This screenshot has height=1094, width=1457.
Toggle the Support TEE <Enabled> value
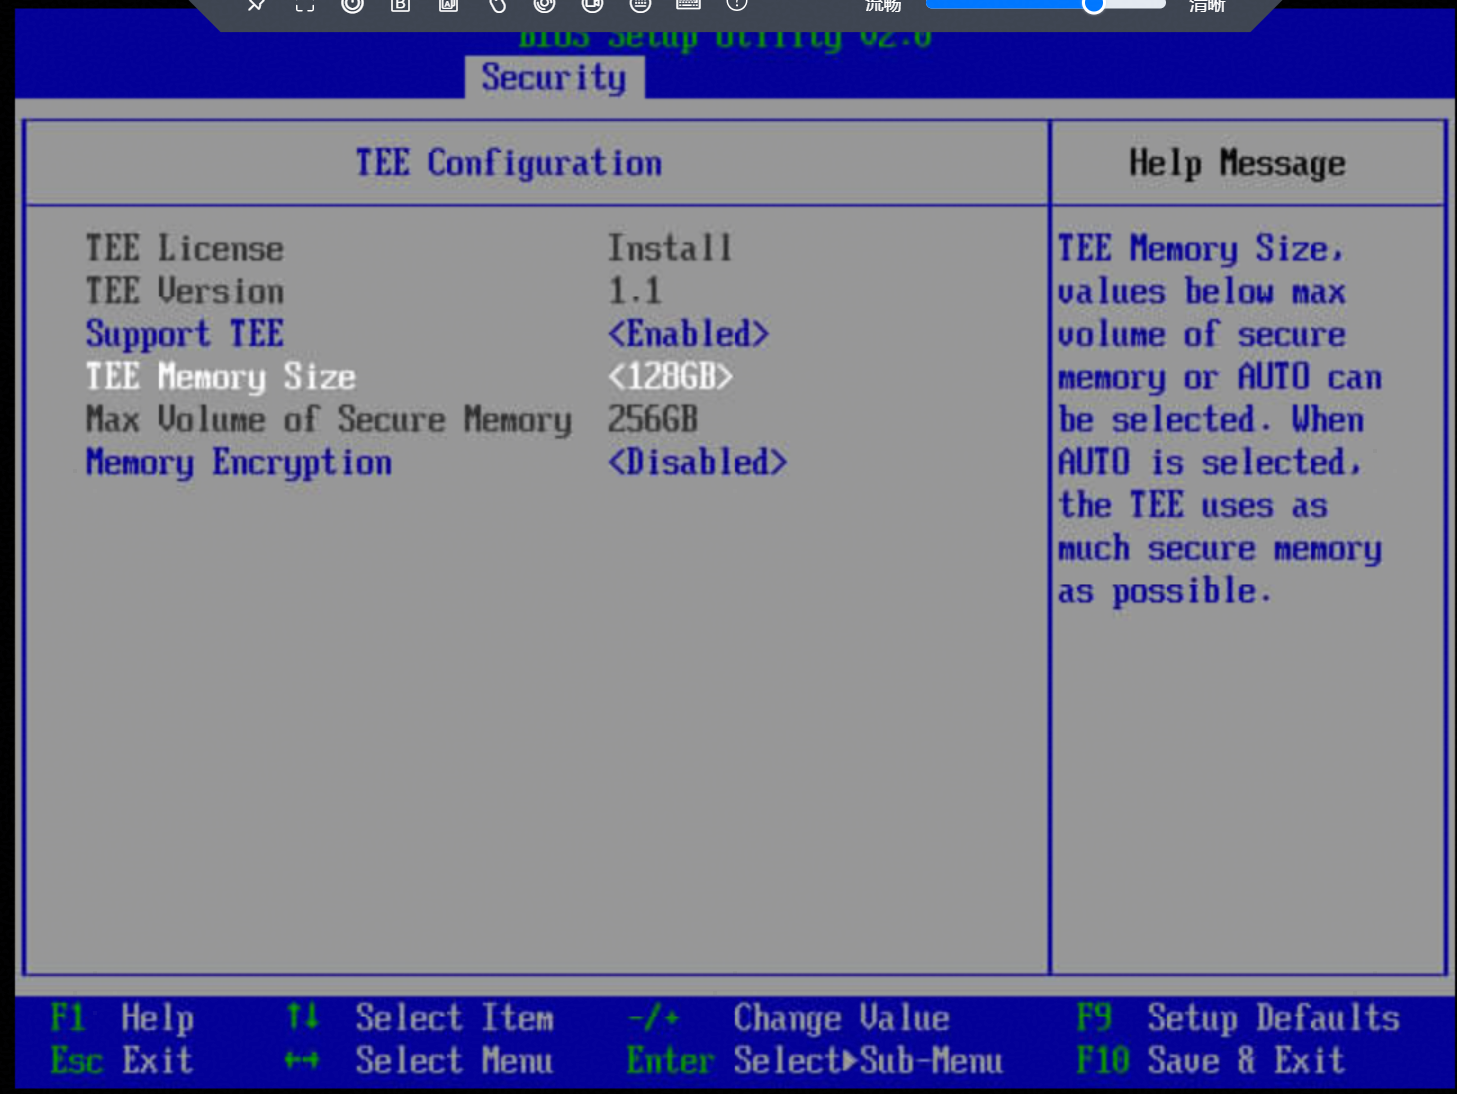[688, 334]
